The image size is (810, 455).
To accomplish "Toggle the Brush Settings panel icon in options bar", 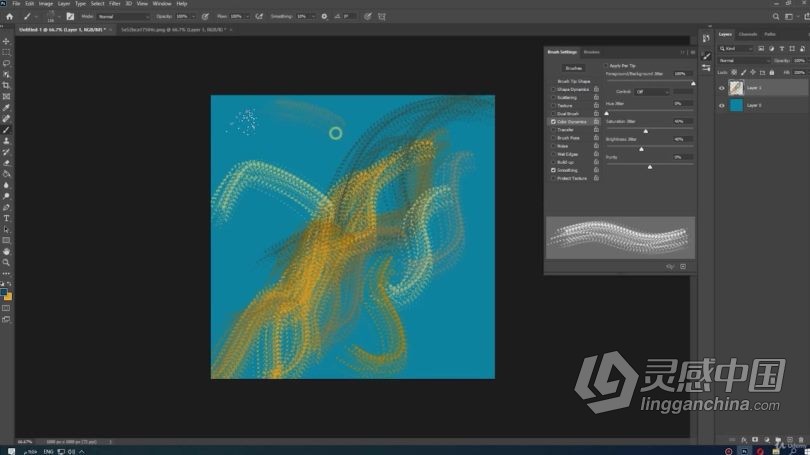I will [x=70, y=17].
